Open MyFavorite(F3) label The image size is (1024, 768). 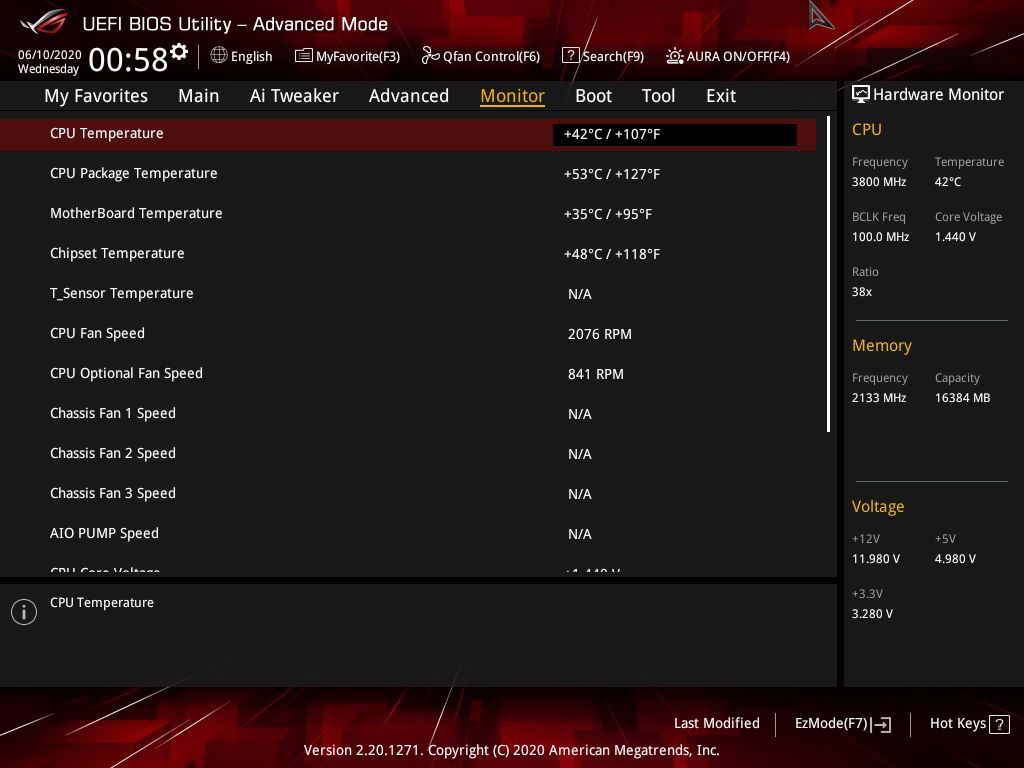pos(358,57)
